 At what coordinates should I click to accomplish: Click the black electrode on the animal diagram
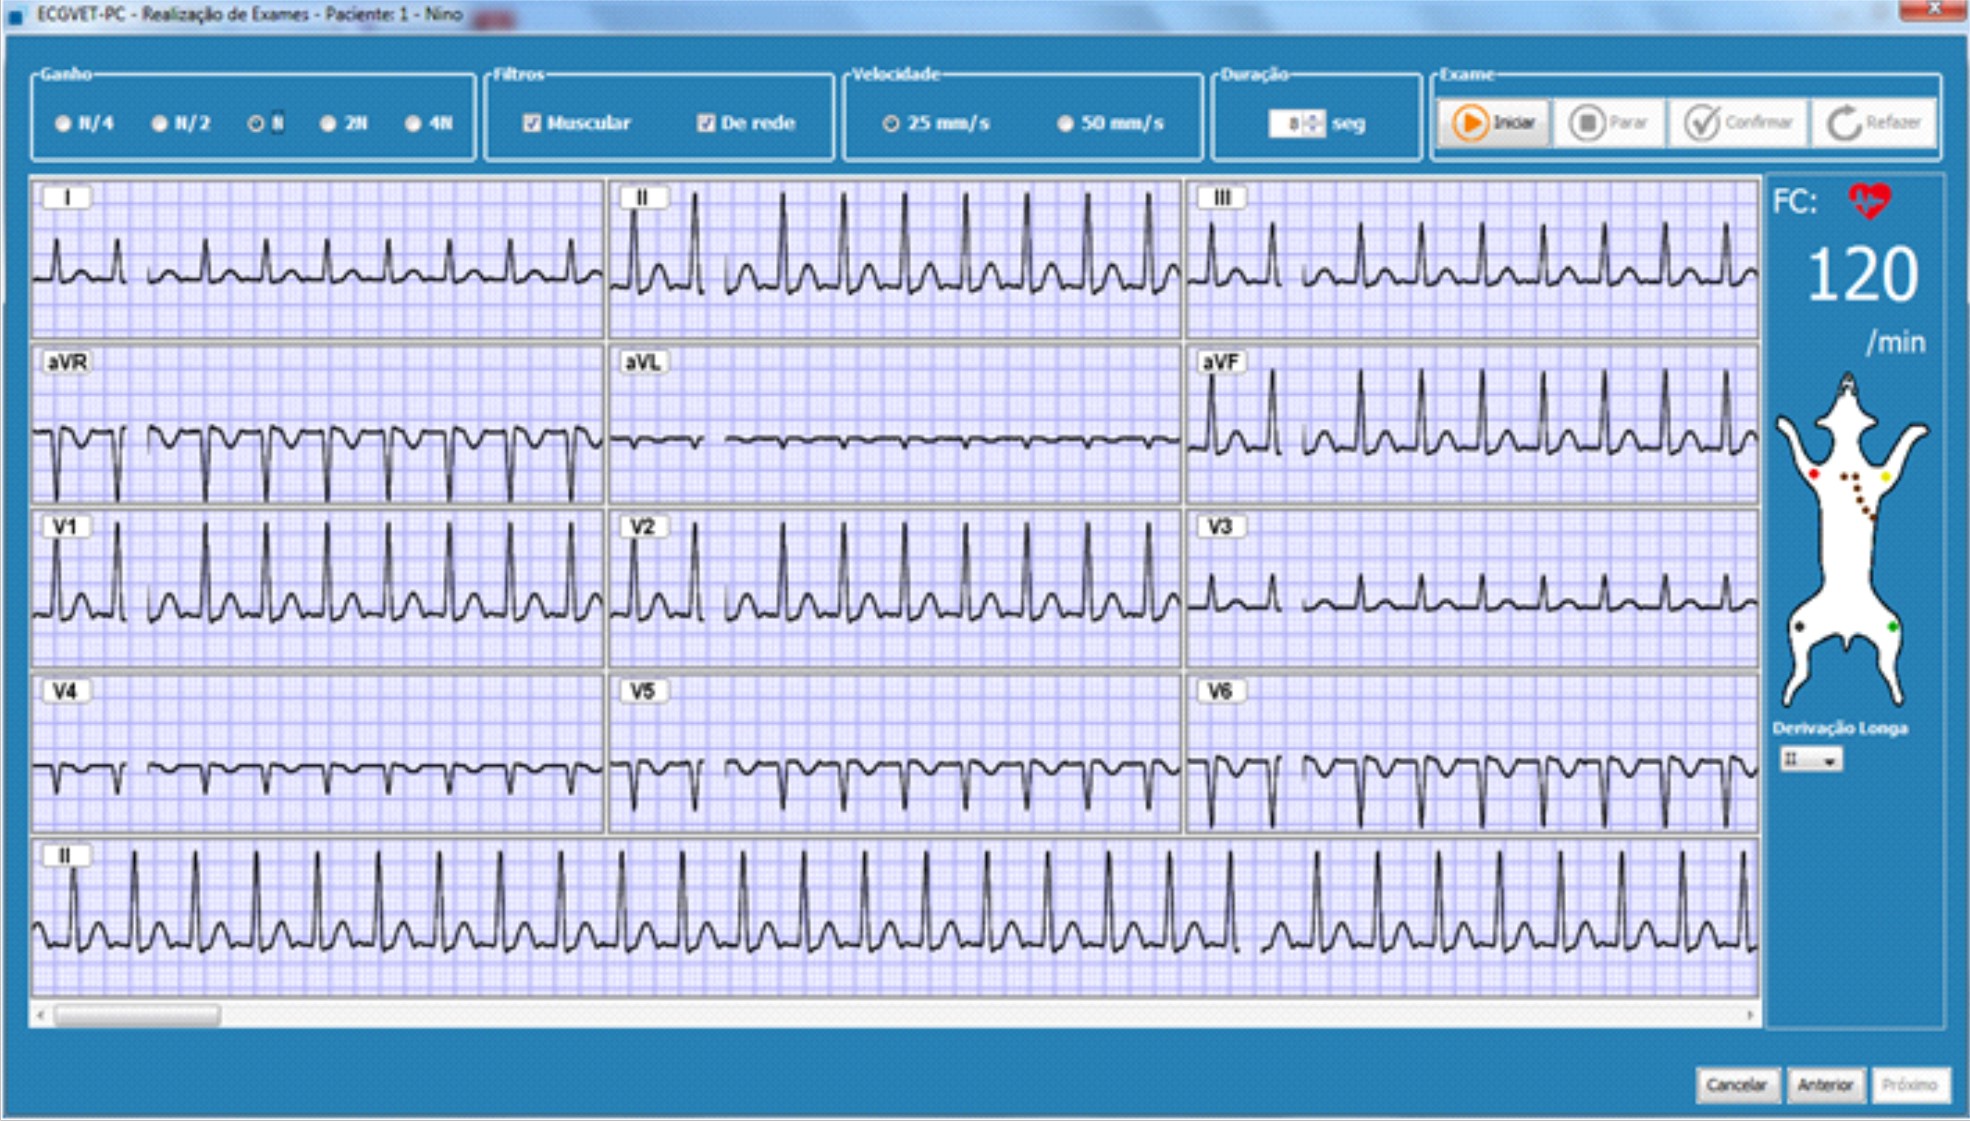1800,627
